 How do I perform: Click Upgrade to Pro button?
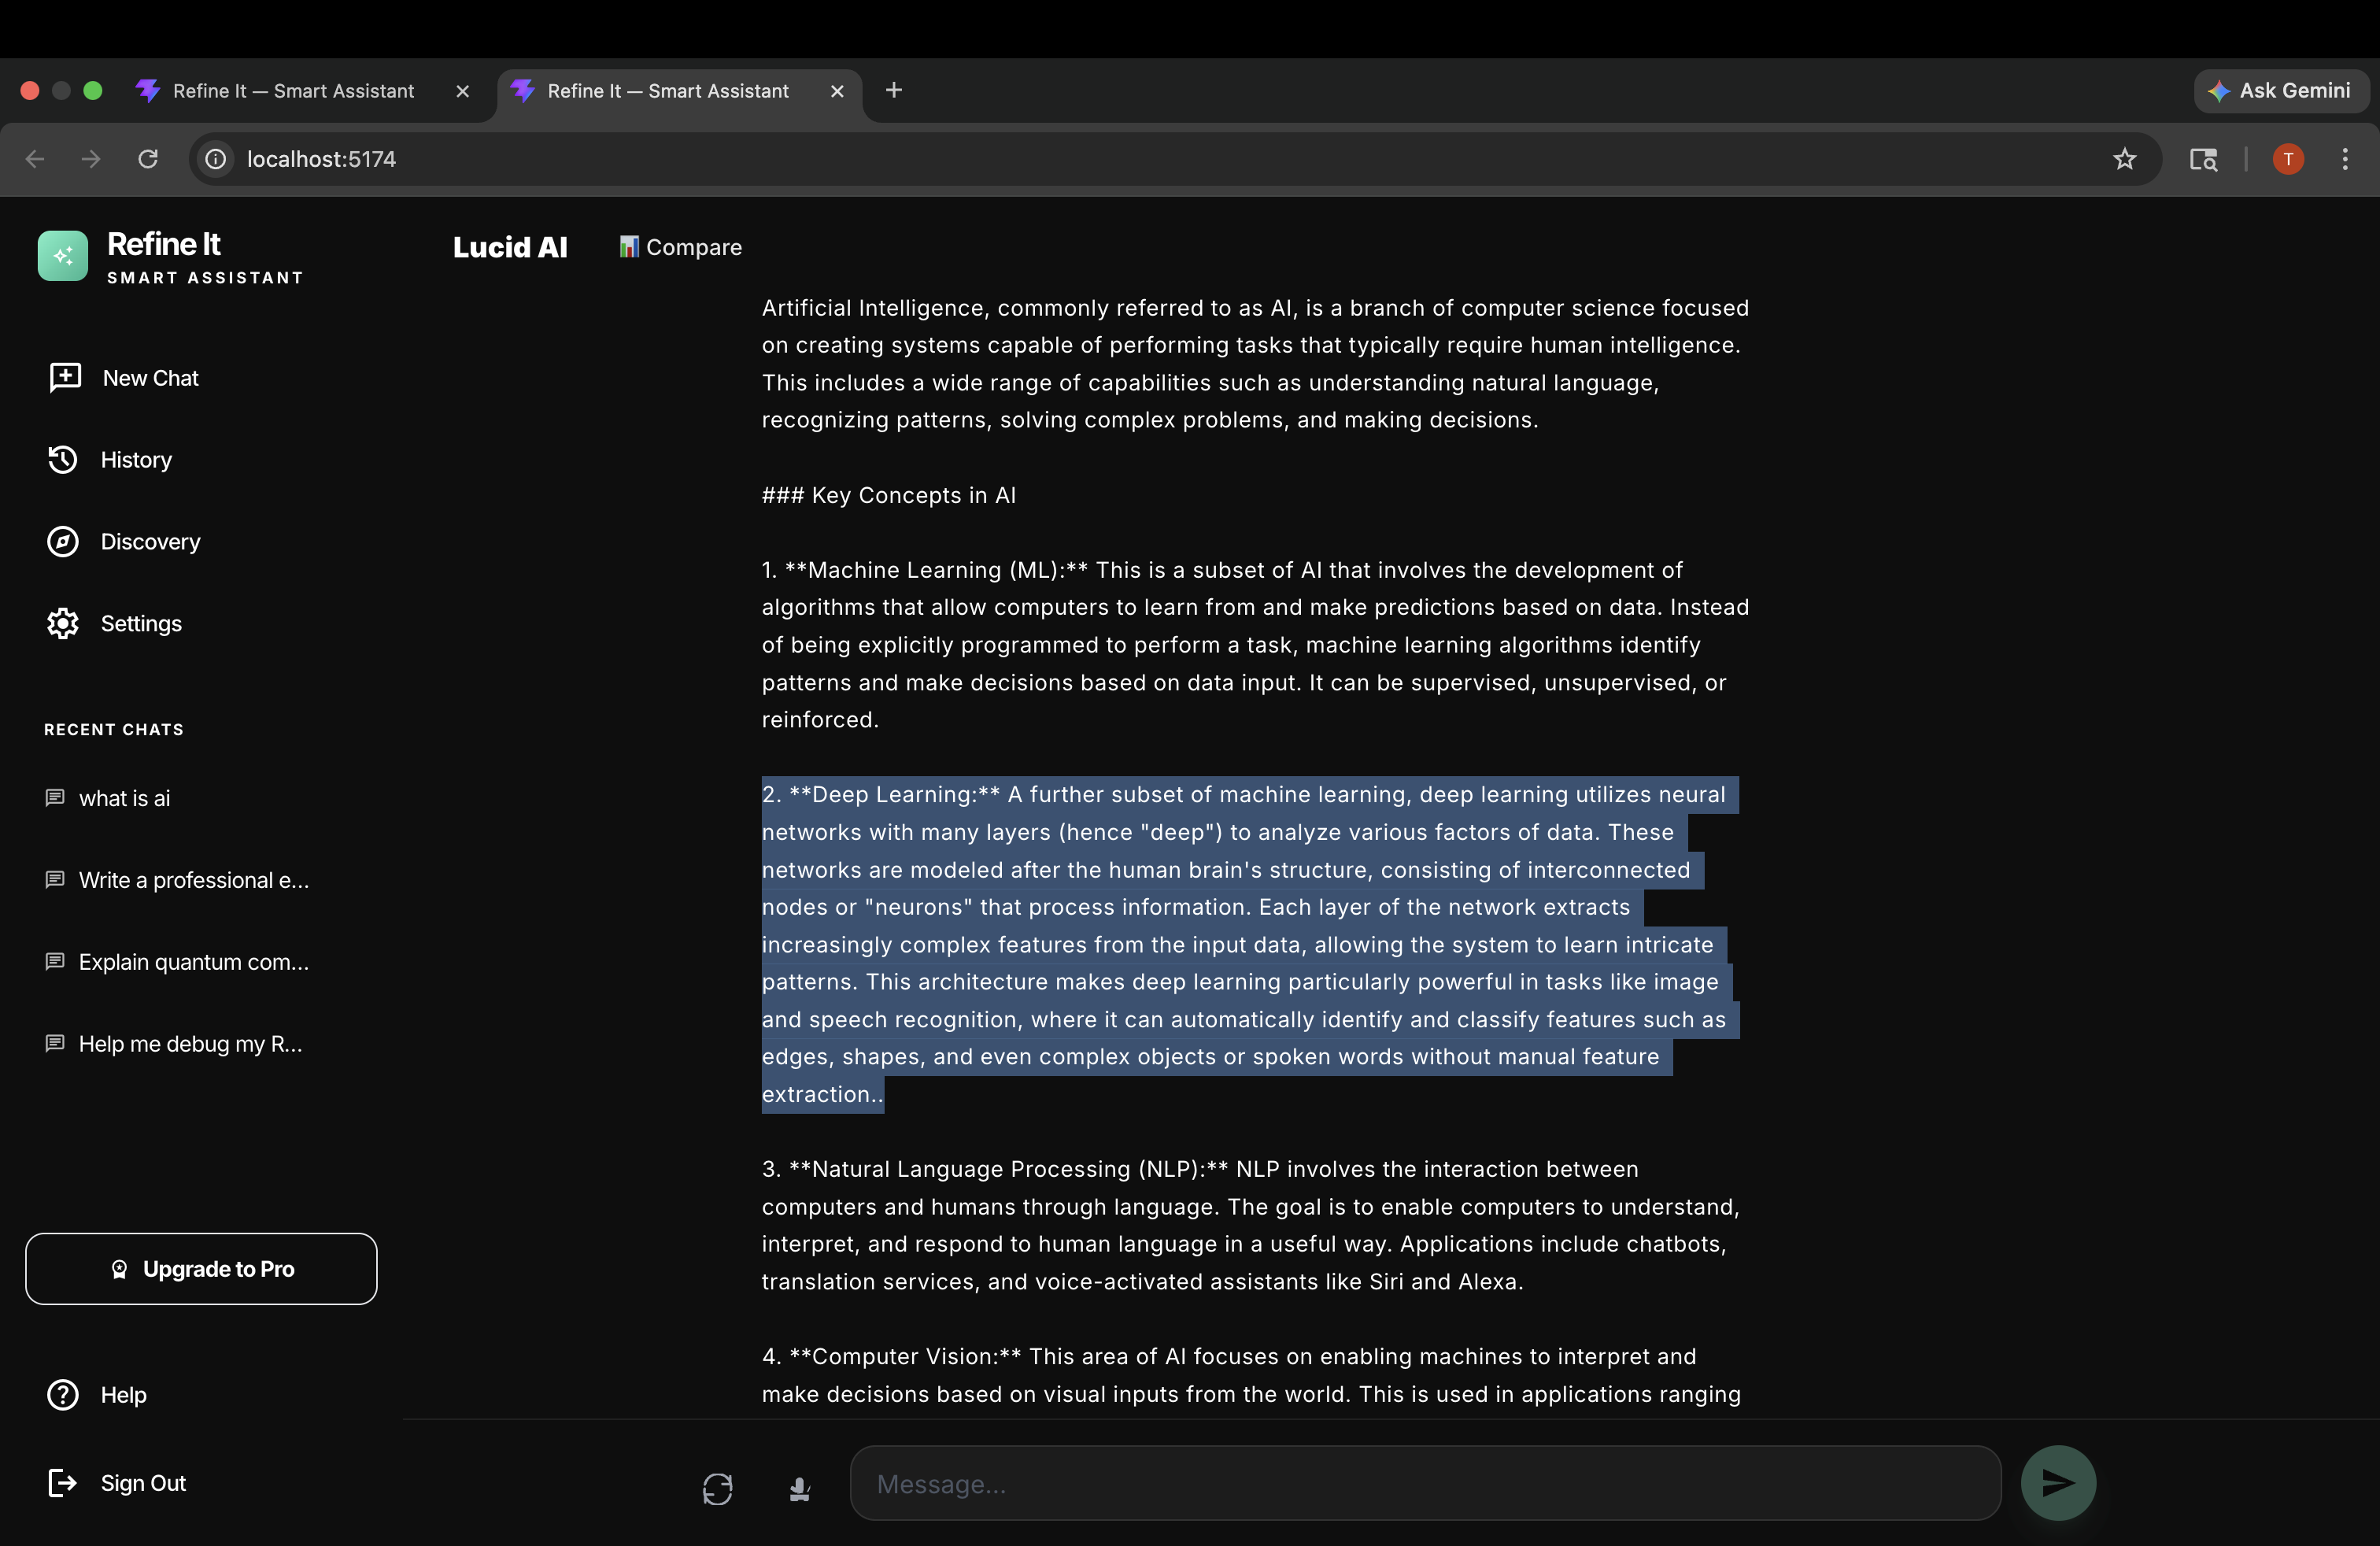(201, 1269)
